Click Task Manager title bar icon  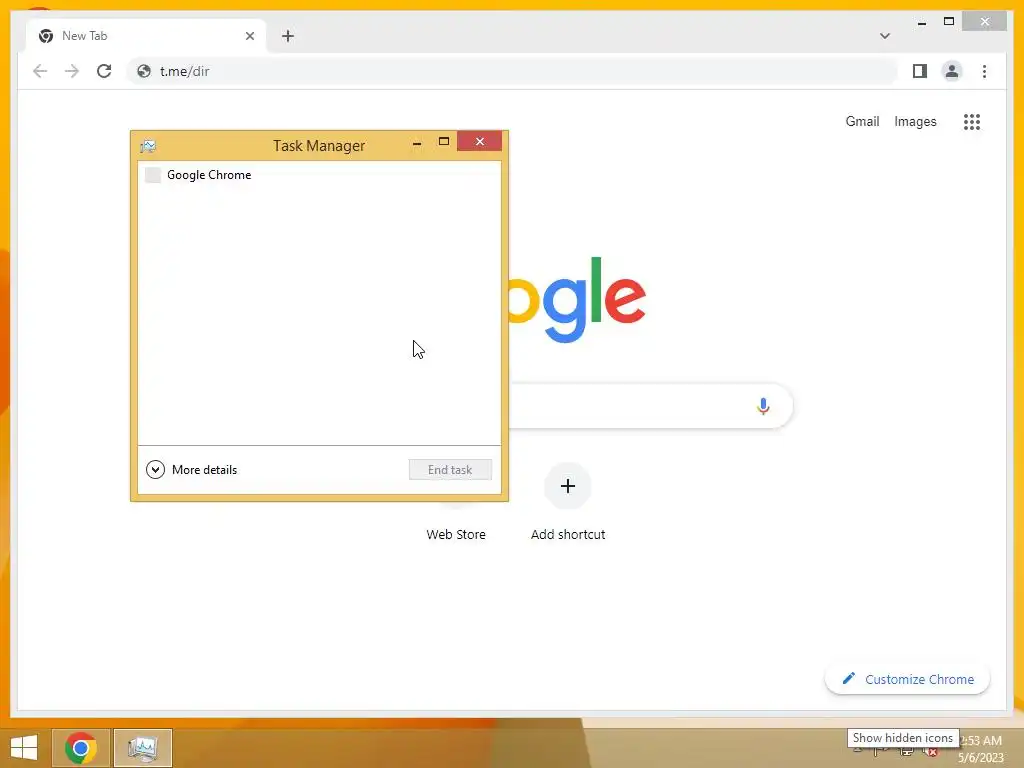[x=148, y=146]
